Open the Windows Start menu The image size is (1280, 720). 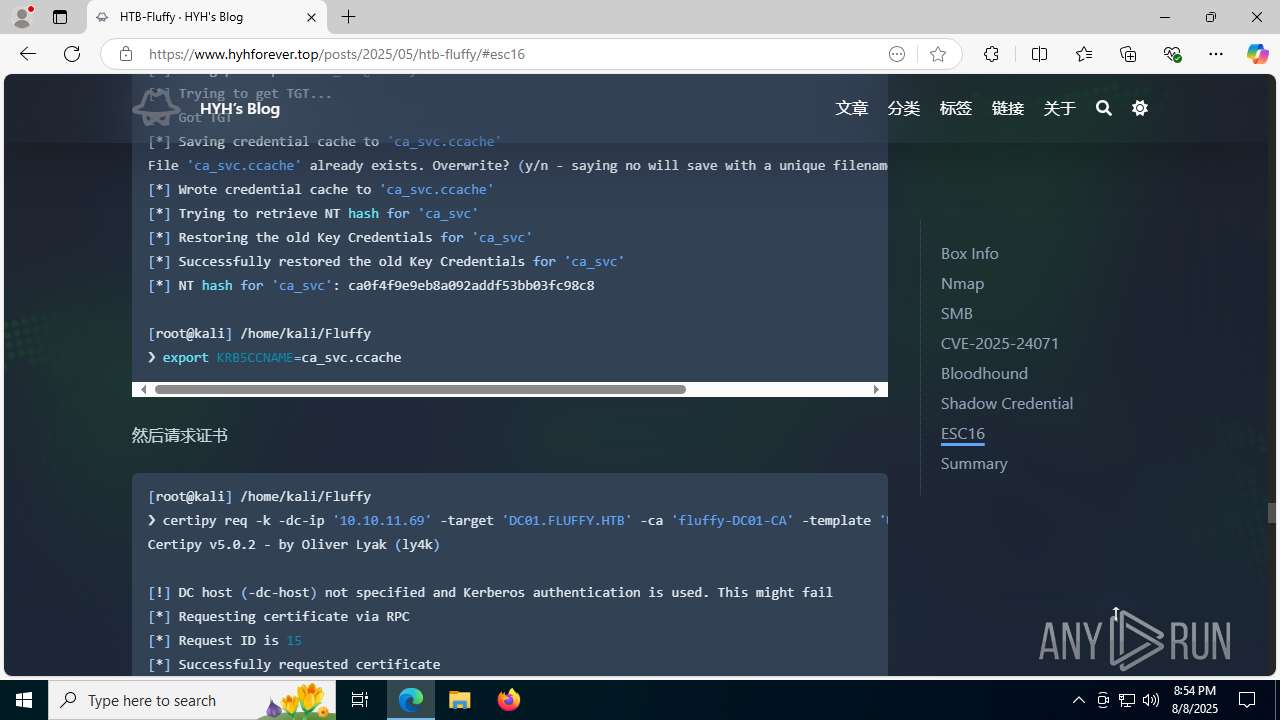tap(24, 700)
